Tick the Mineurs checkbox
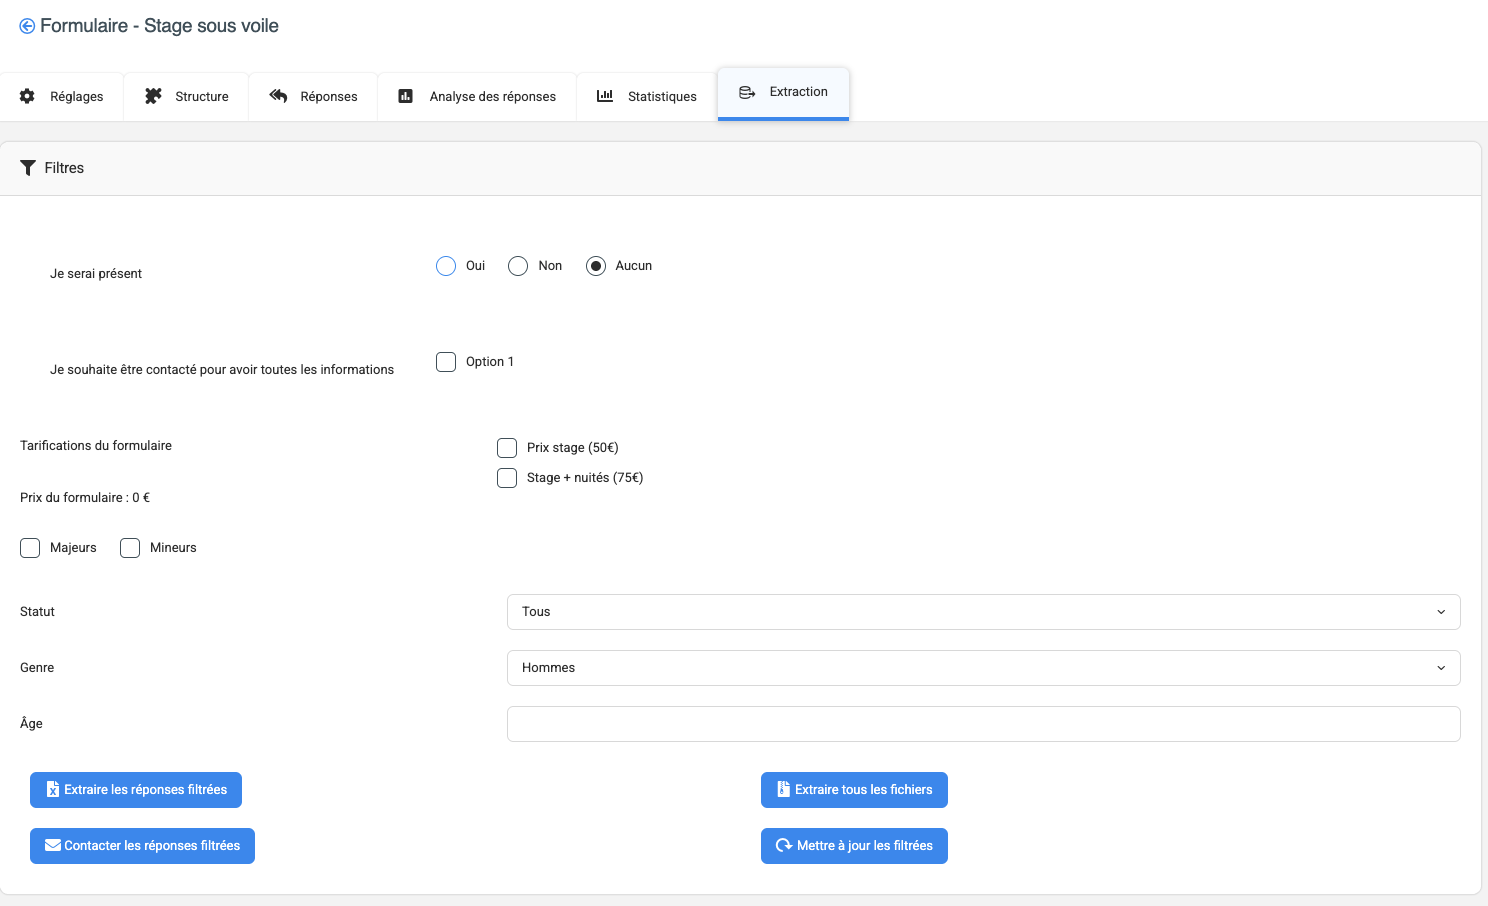Screen dimensions: 1488x906 point(130,548)
